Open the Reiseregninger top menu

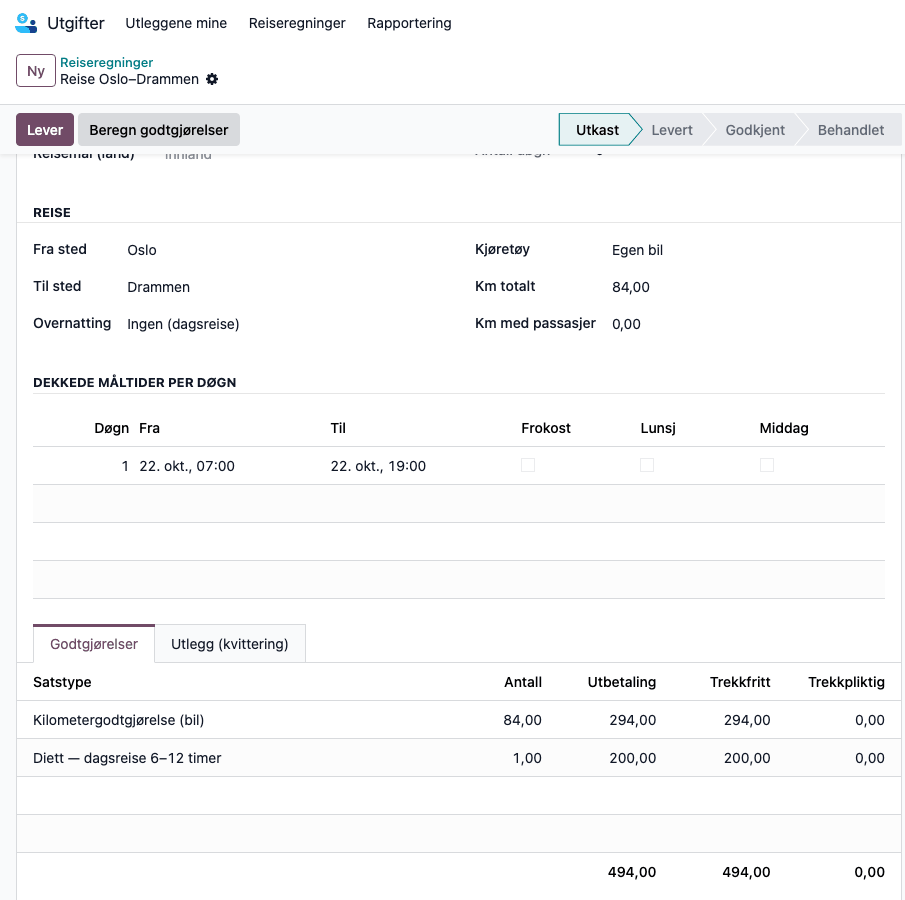(x=297, y=23)
